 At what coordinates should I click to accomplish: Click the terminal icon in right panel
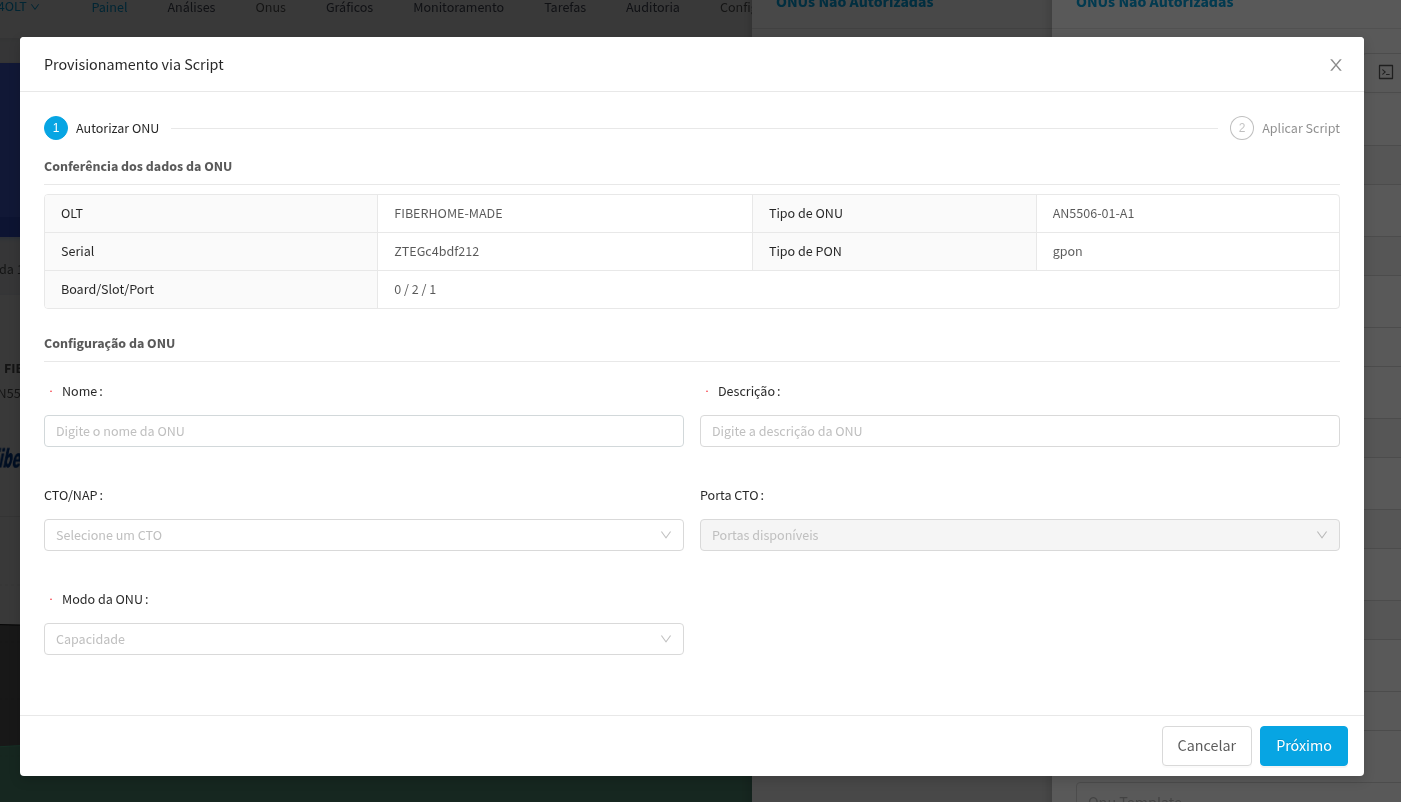point(1385,72)
